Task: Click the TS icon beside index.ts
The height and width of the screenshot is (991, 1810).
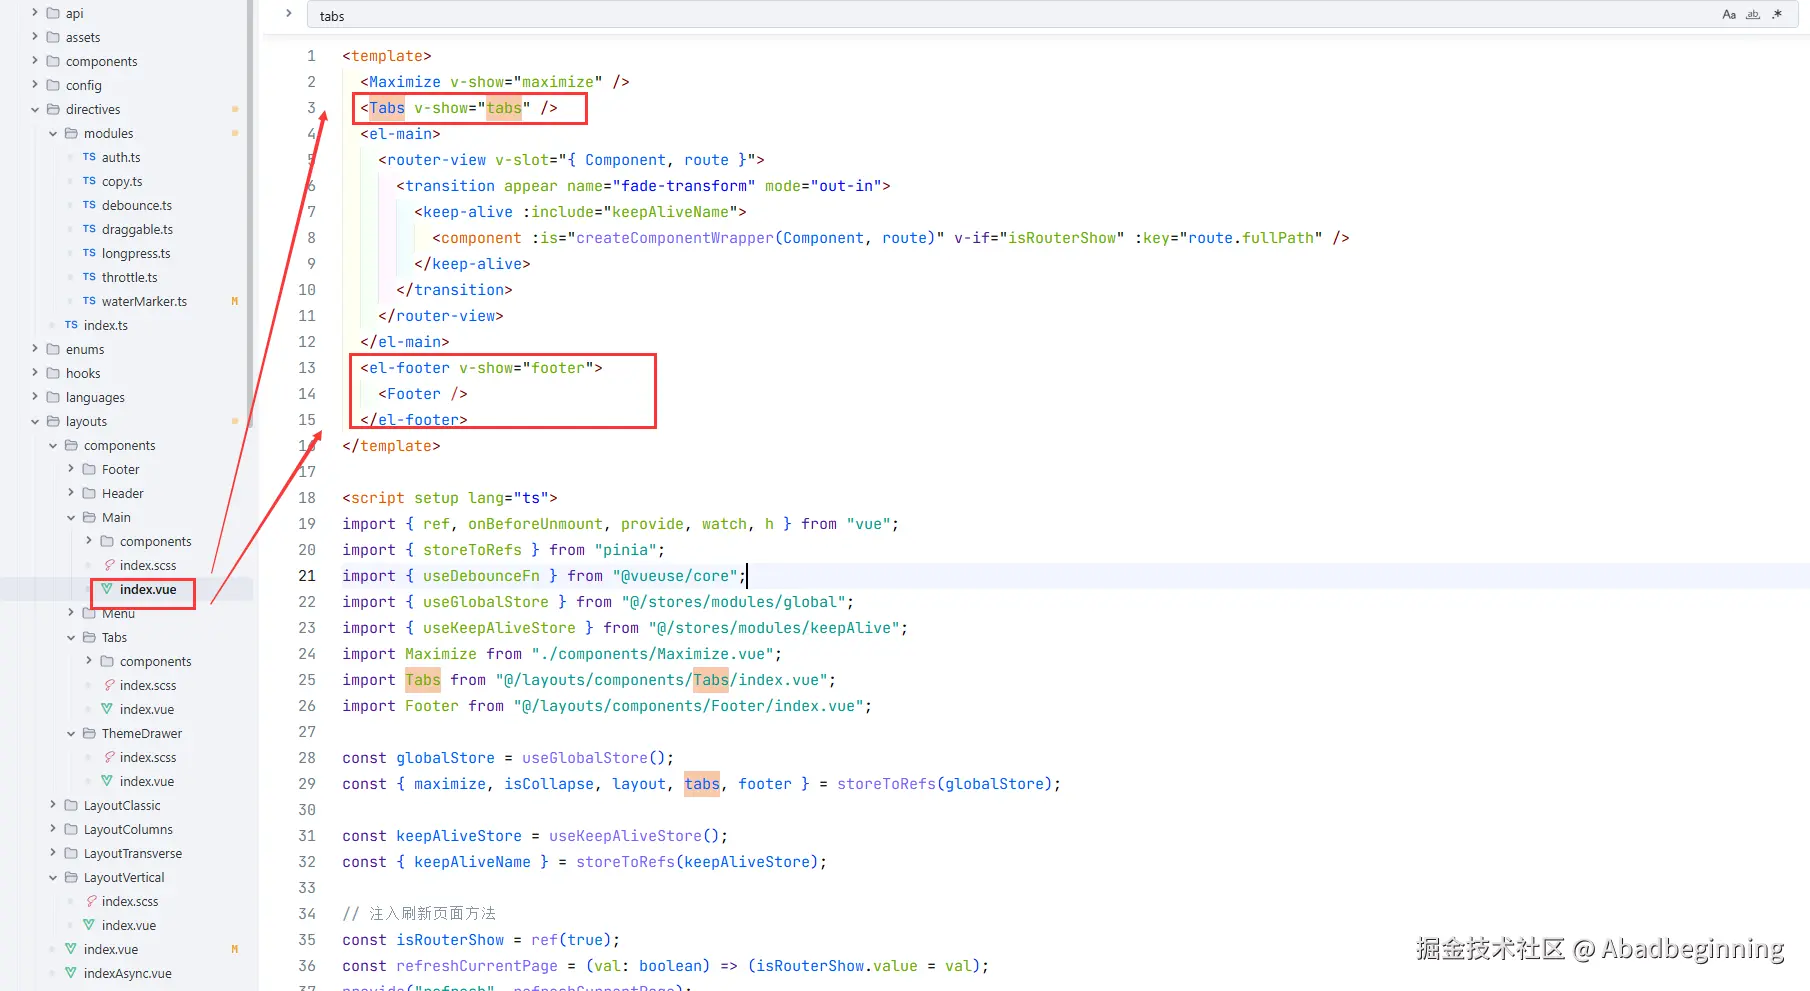Action: click(x=71, y=325)
